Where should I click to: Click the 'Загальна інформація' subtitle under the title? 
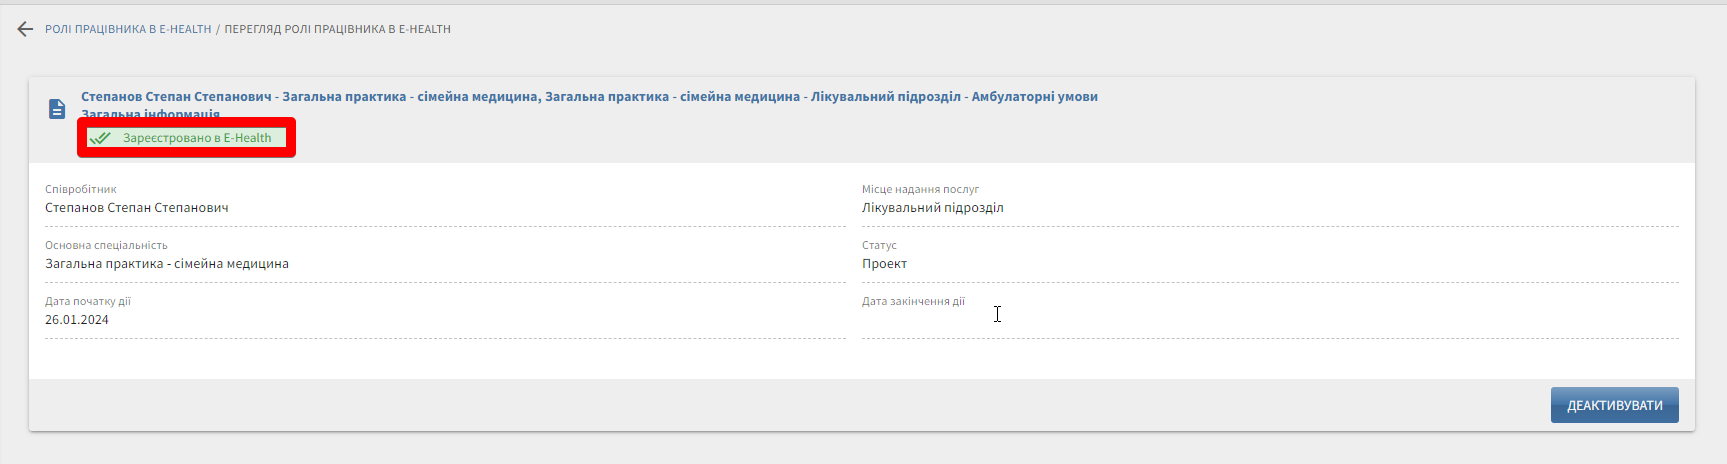tap(150, 114)
